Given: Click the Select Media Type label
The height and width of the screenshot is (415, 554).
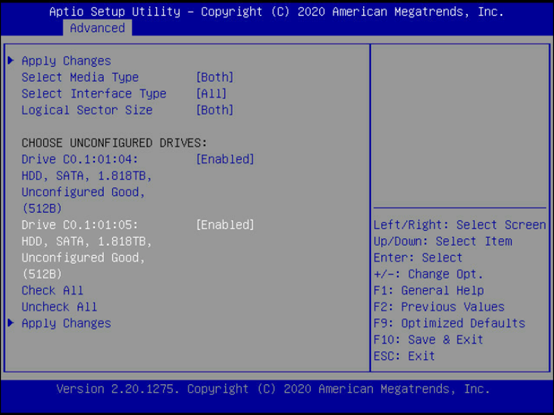Looking at the screenshot, I should click(80, 77).
